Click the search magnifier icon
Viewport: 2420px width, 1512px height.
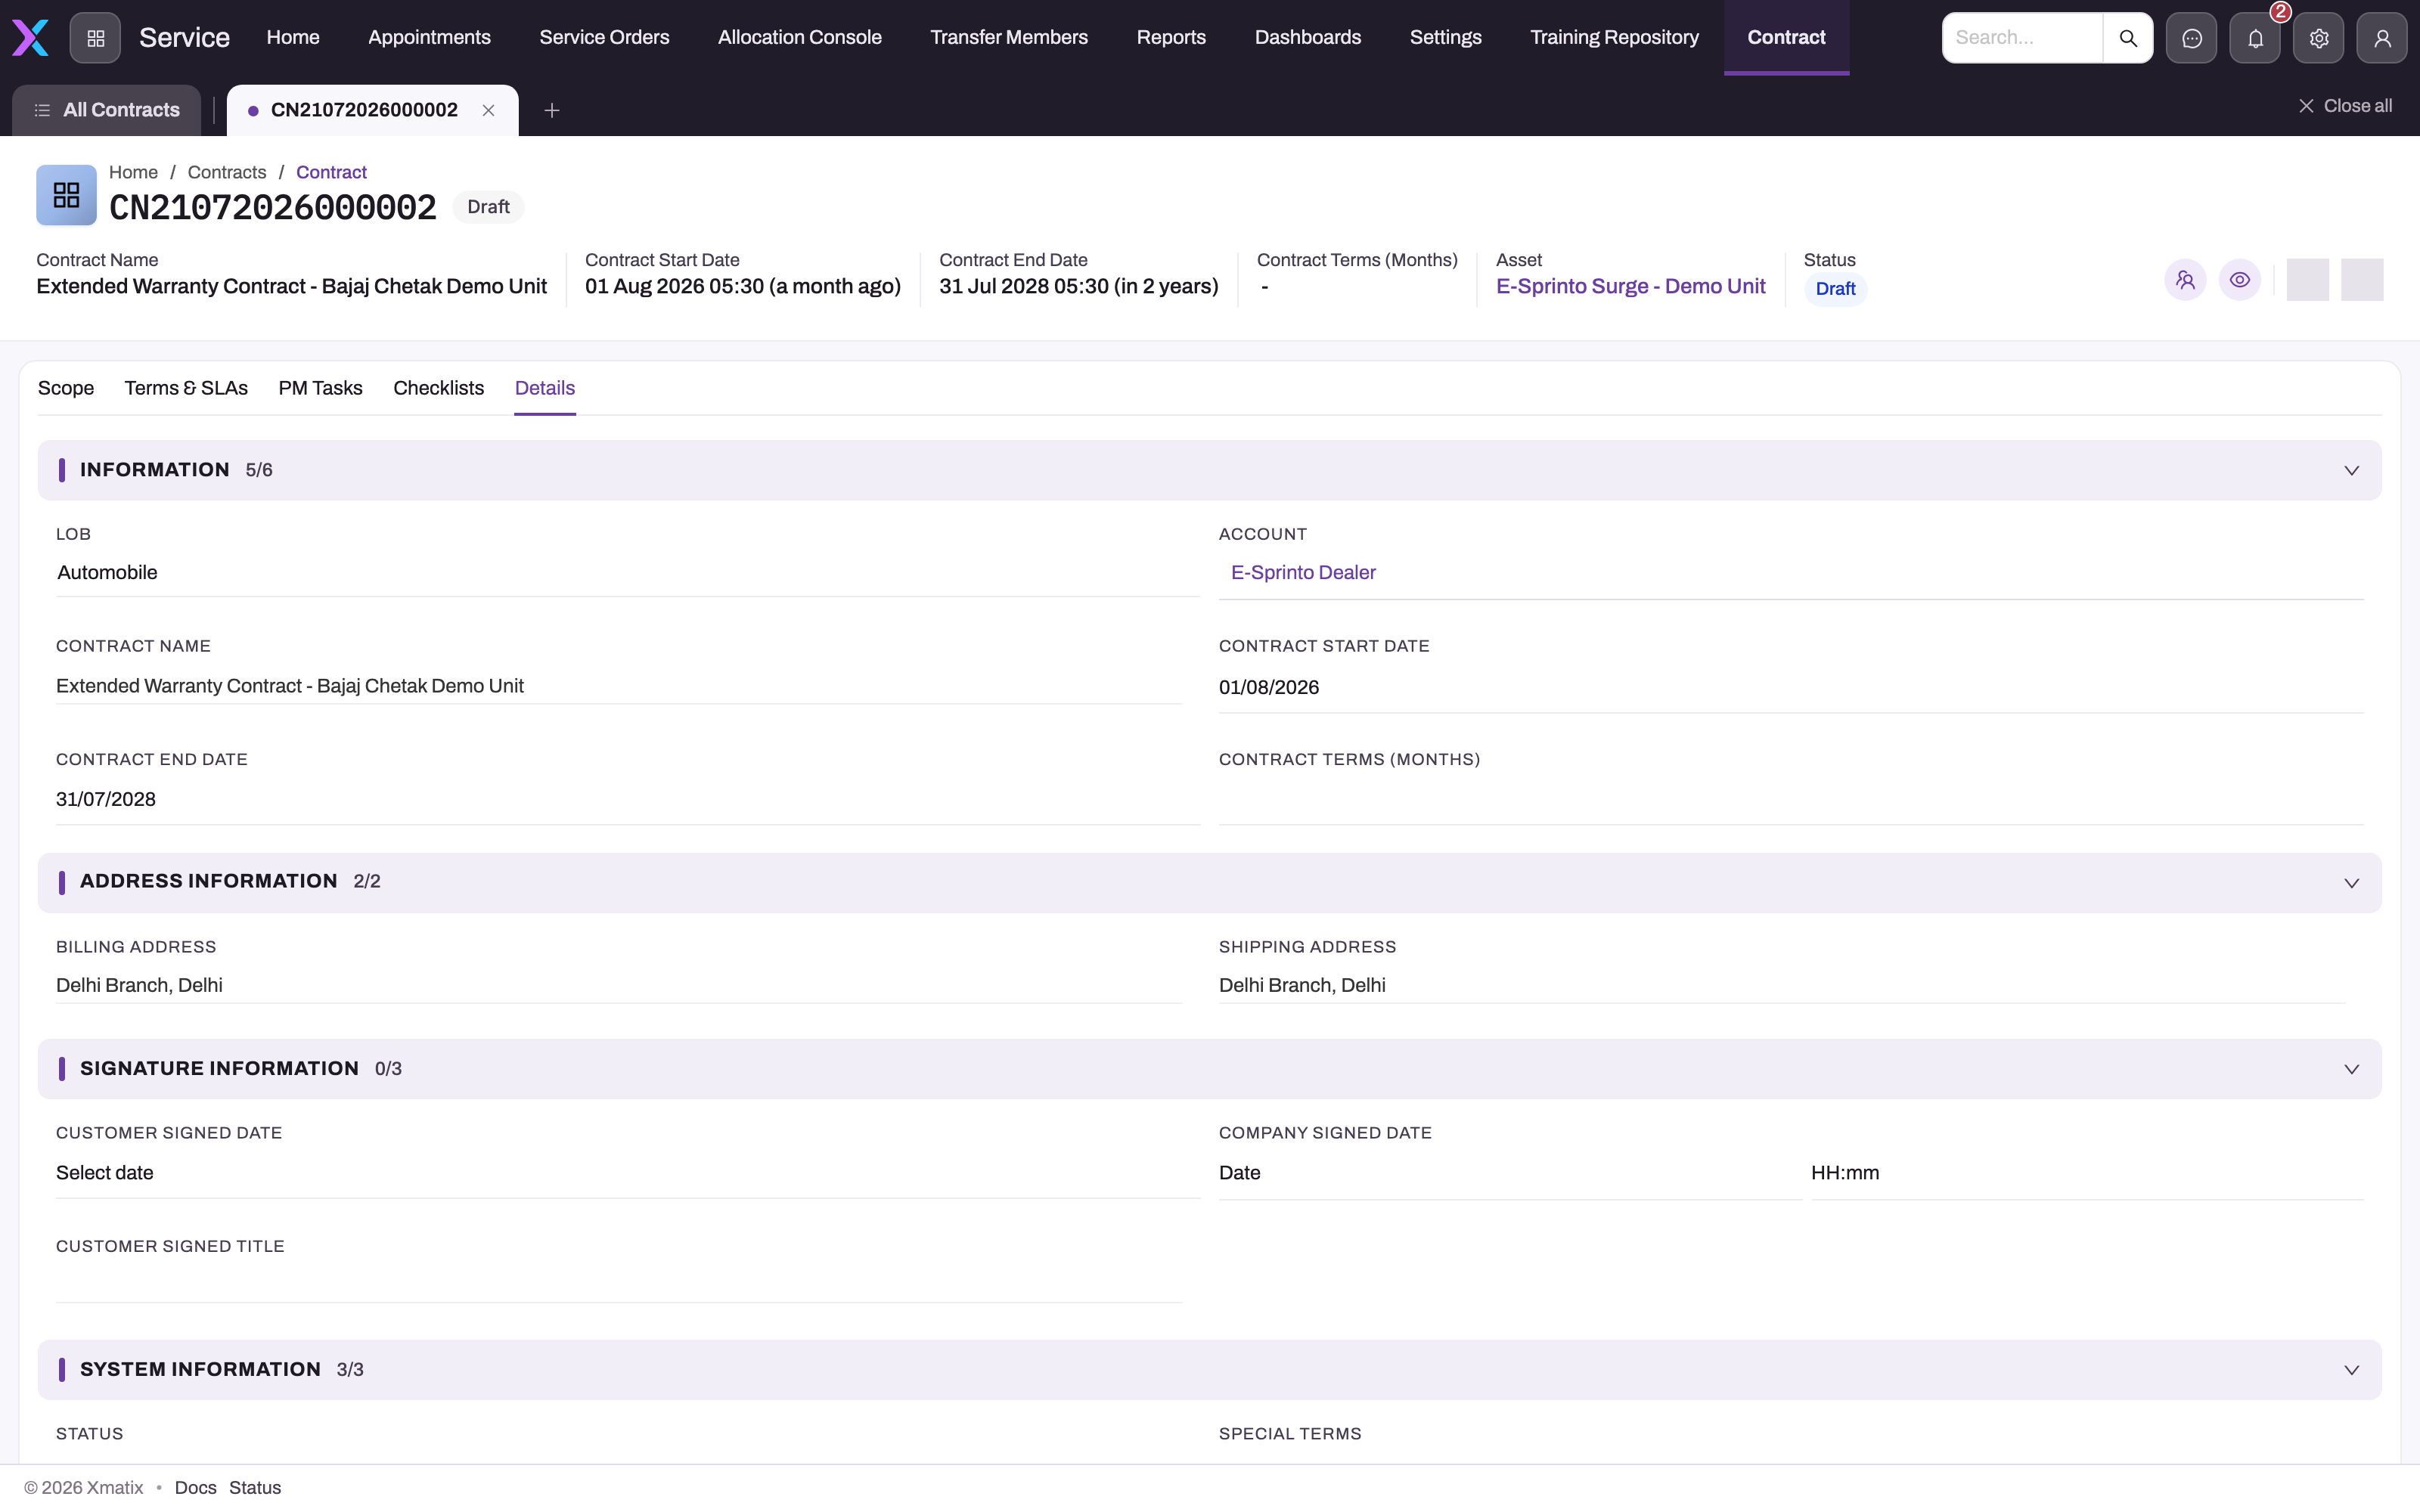[2128, 38]
